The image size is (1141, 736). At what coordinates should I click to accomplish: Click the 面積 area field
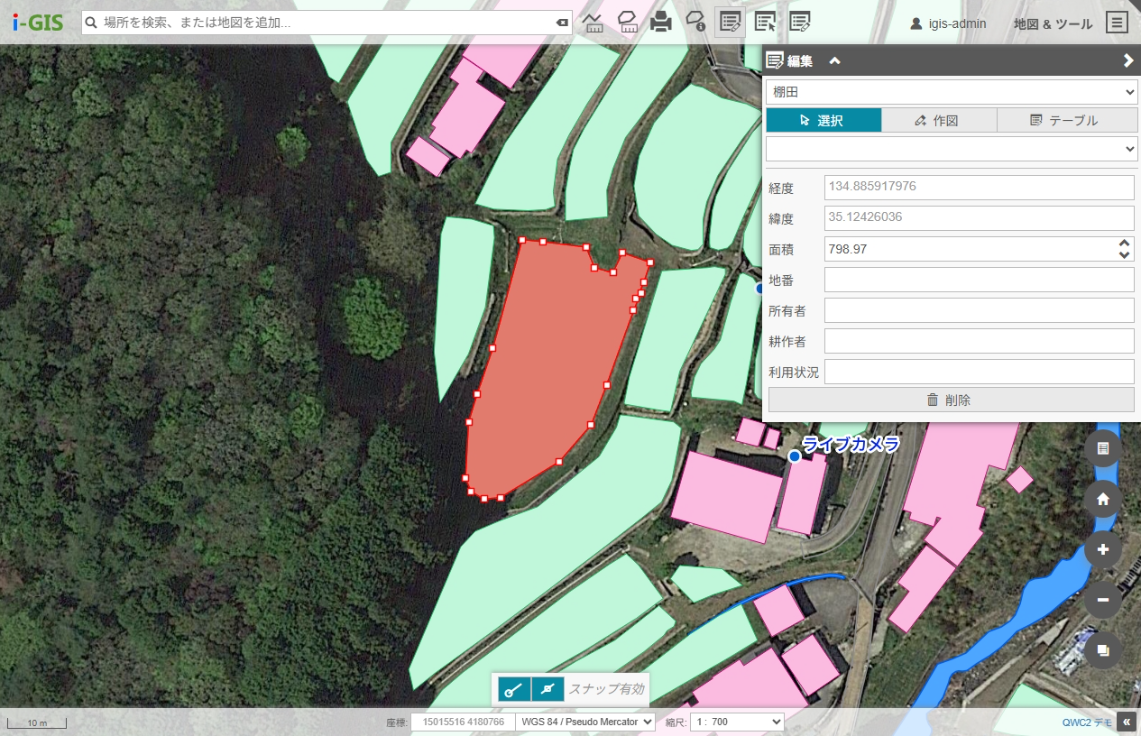pos(979,249)
